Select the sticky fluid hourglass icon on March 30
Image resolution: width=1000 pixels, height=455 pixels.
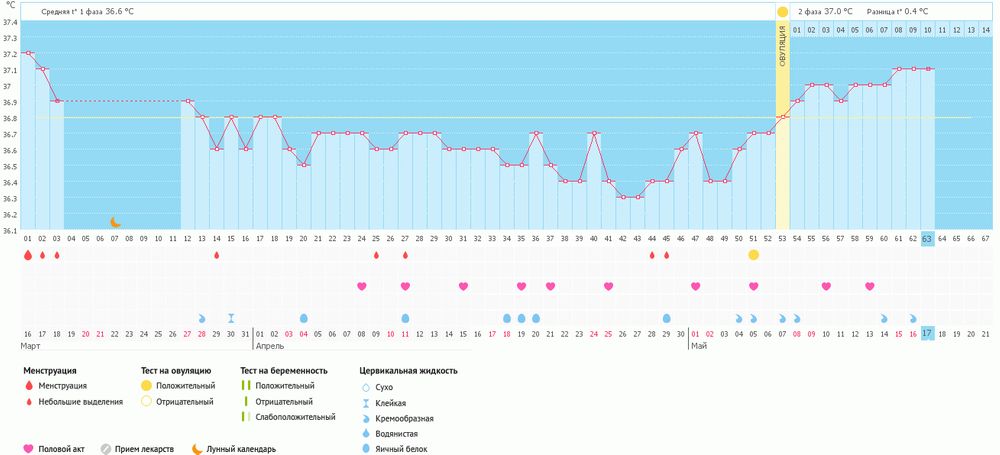click(x=231, y=318)
